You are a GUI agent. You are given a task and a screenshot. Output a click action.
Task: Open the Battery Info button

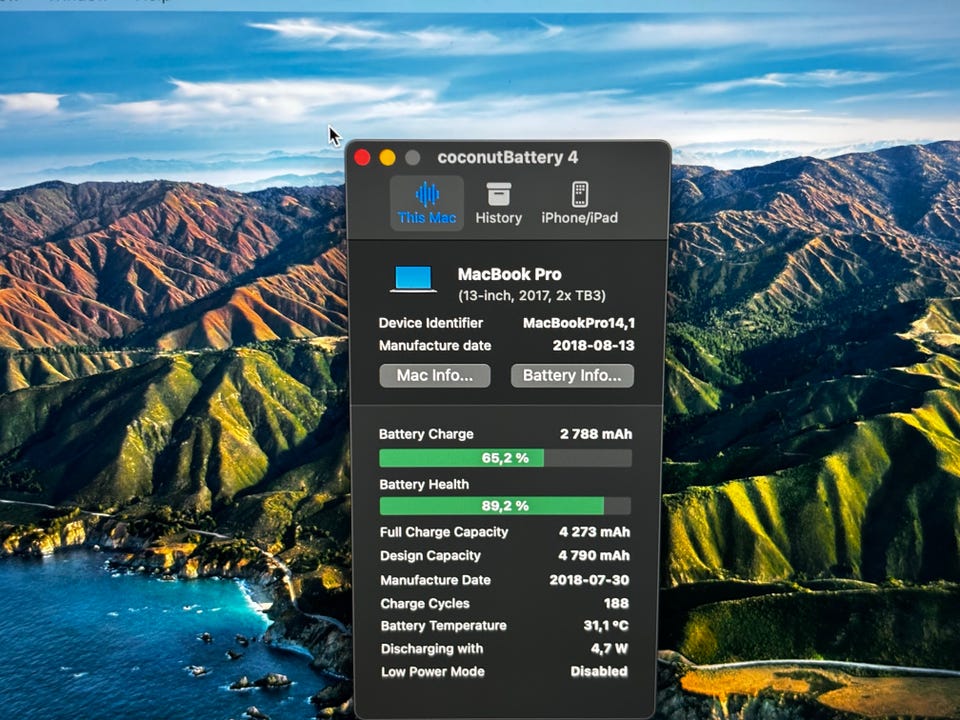tap(572, 375)
